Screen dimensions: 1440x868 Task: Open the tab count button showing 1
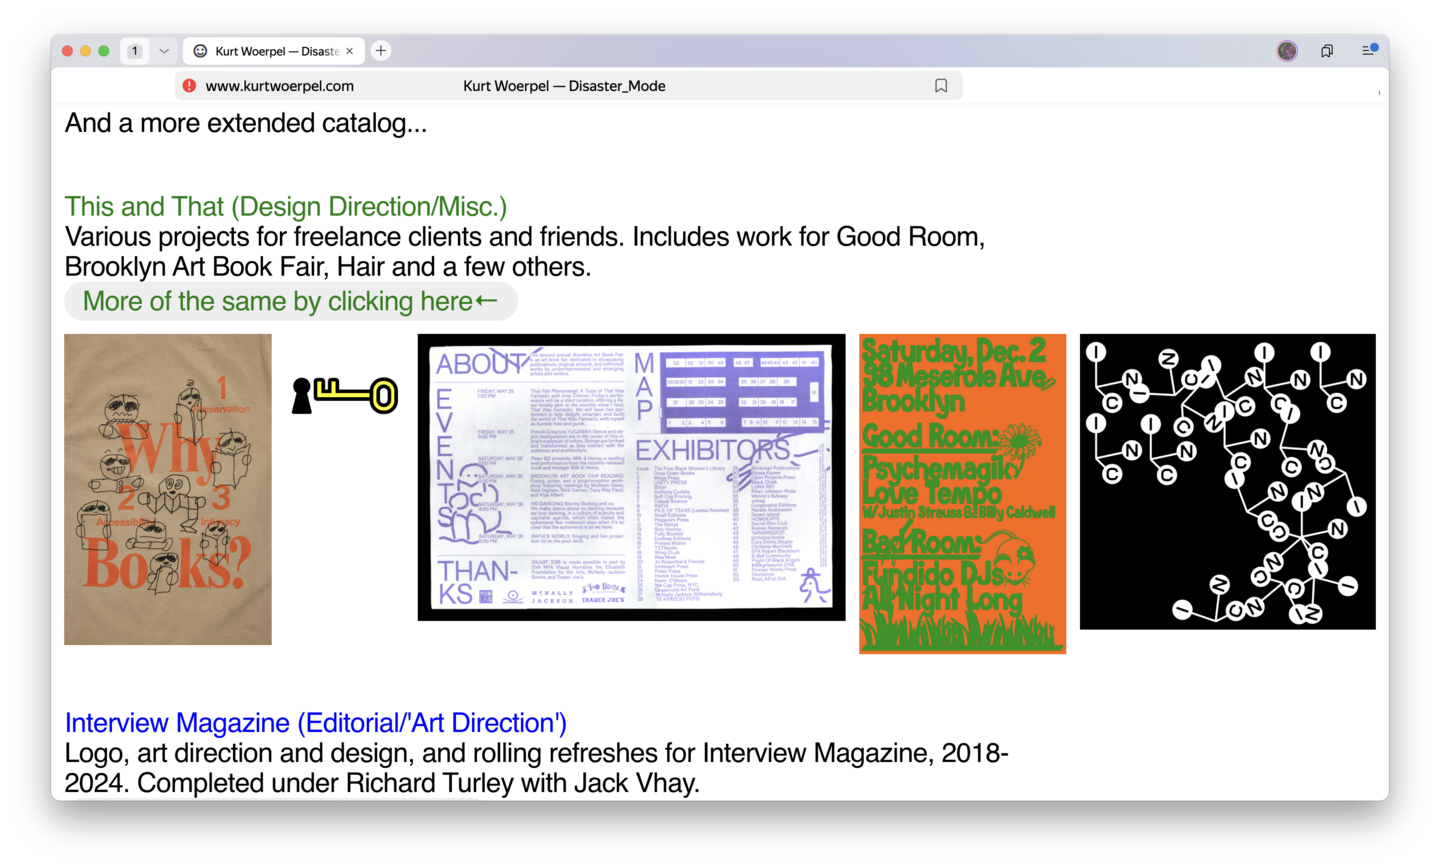[135, 51]
